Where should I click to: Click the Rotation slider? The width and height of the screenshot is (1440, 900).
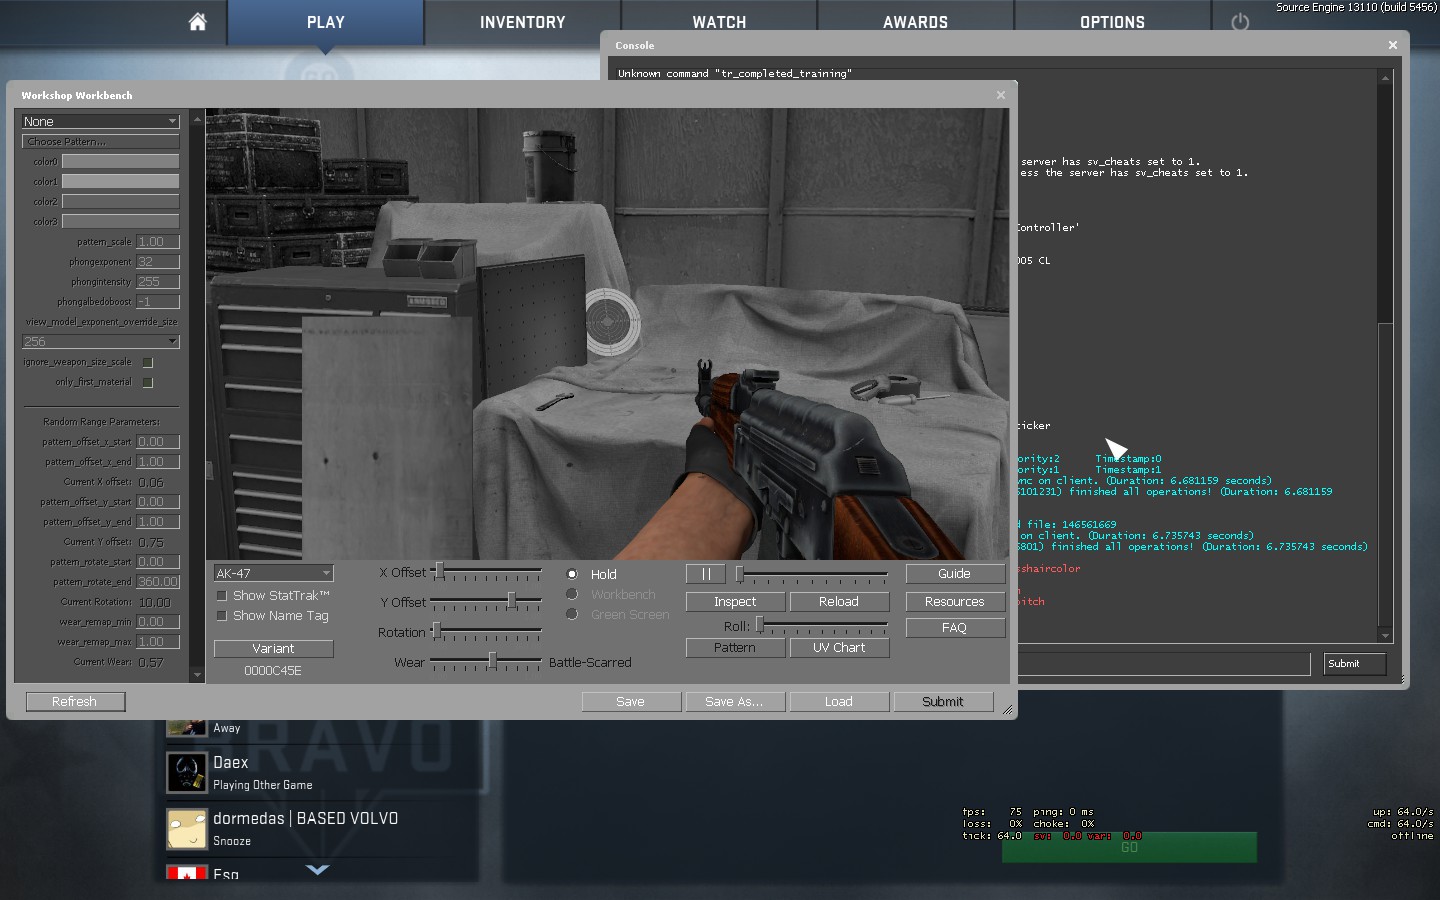tap(486, 632)
